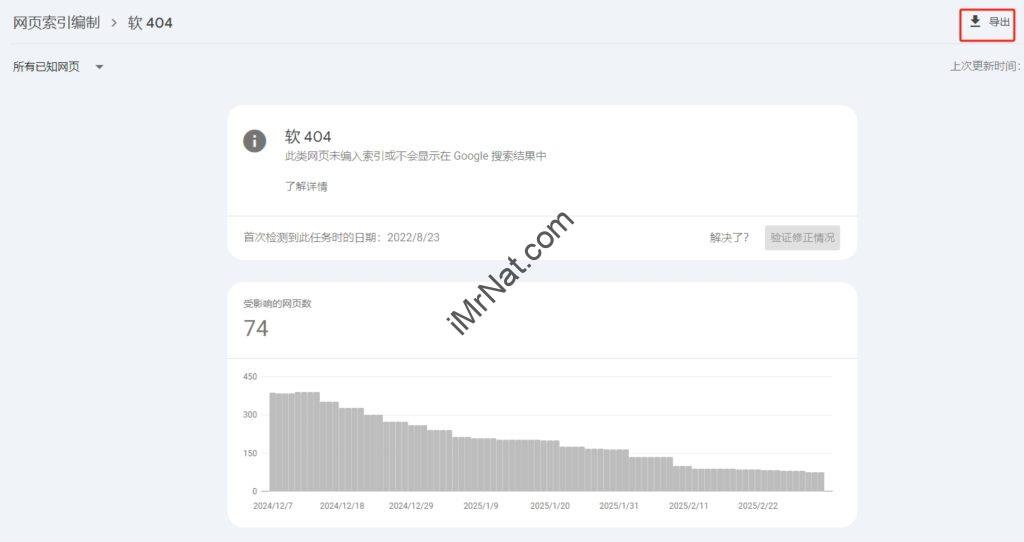Select the 受影响的网页数 74 metric
This screenshot has height=542, width=1024.
277,320
